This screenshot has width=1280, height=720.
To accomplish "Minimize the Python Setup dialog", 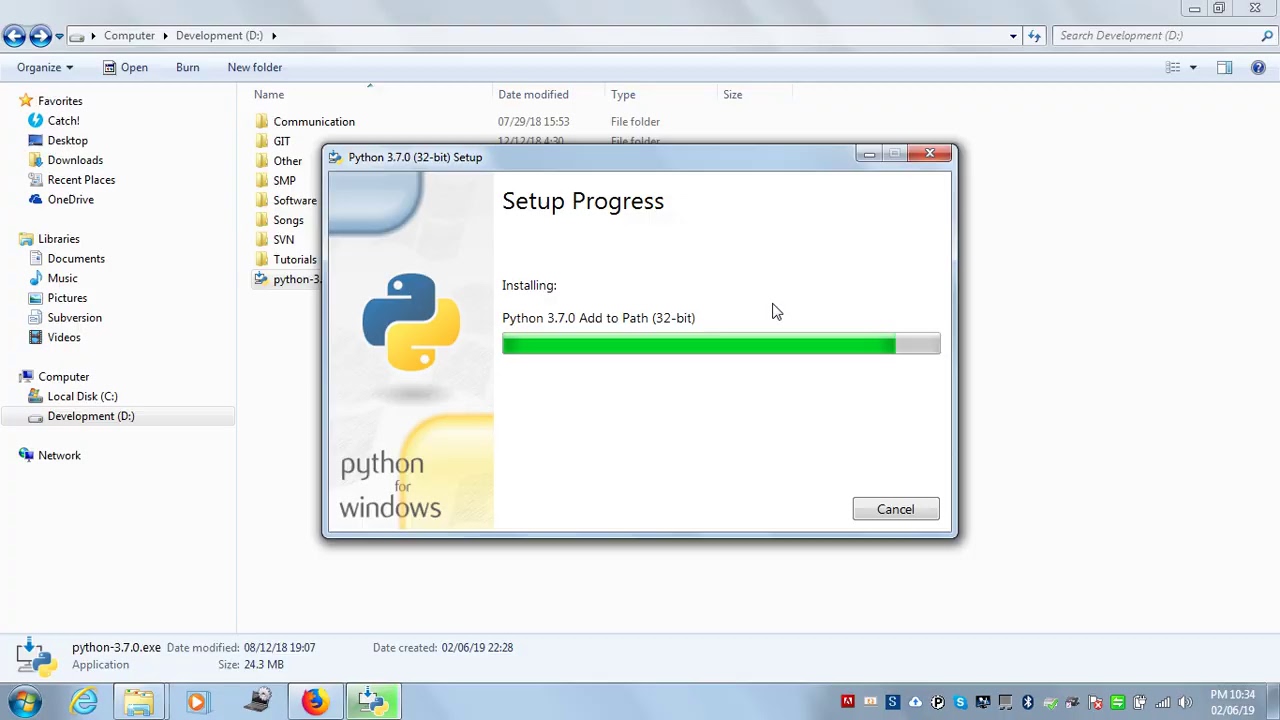I will (x=869, y=153).
